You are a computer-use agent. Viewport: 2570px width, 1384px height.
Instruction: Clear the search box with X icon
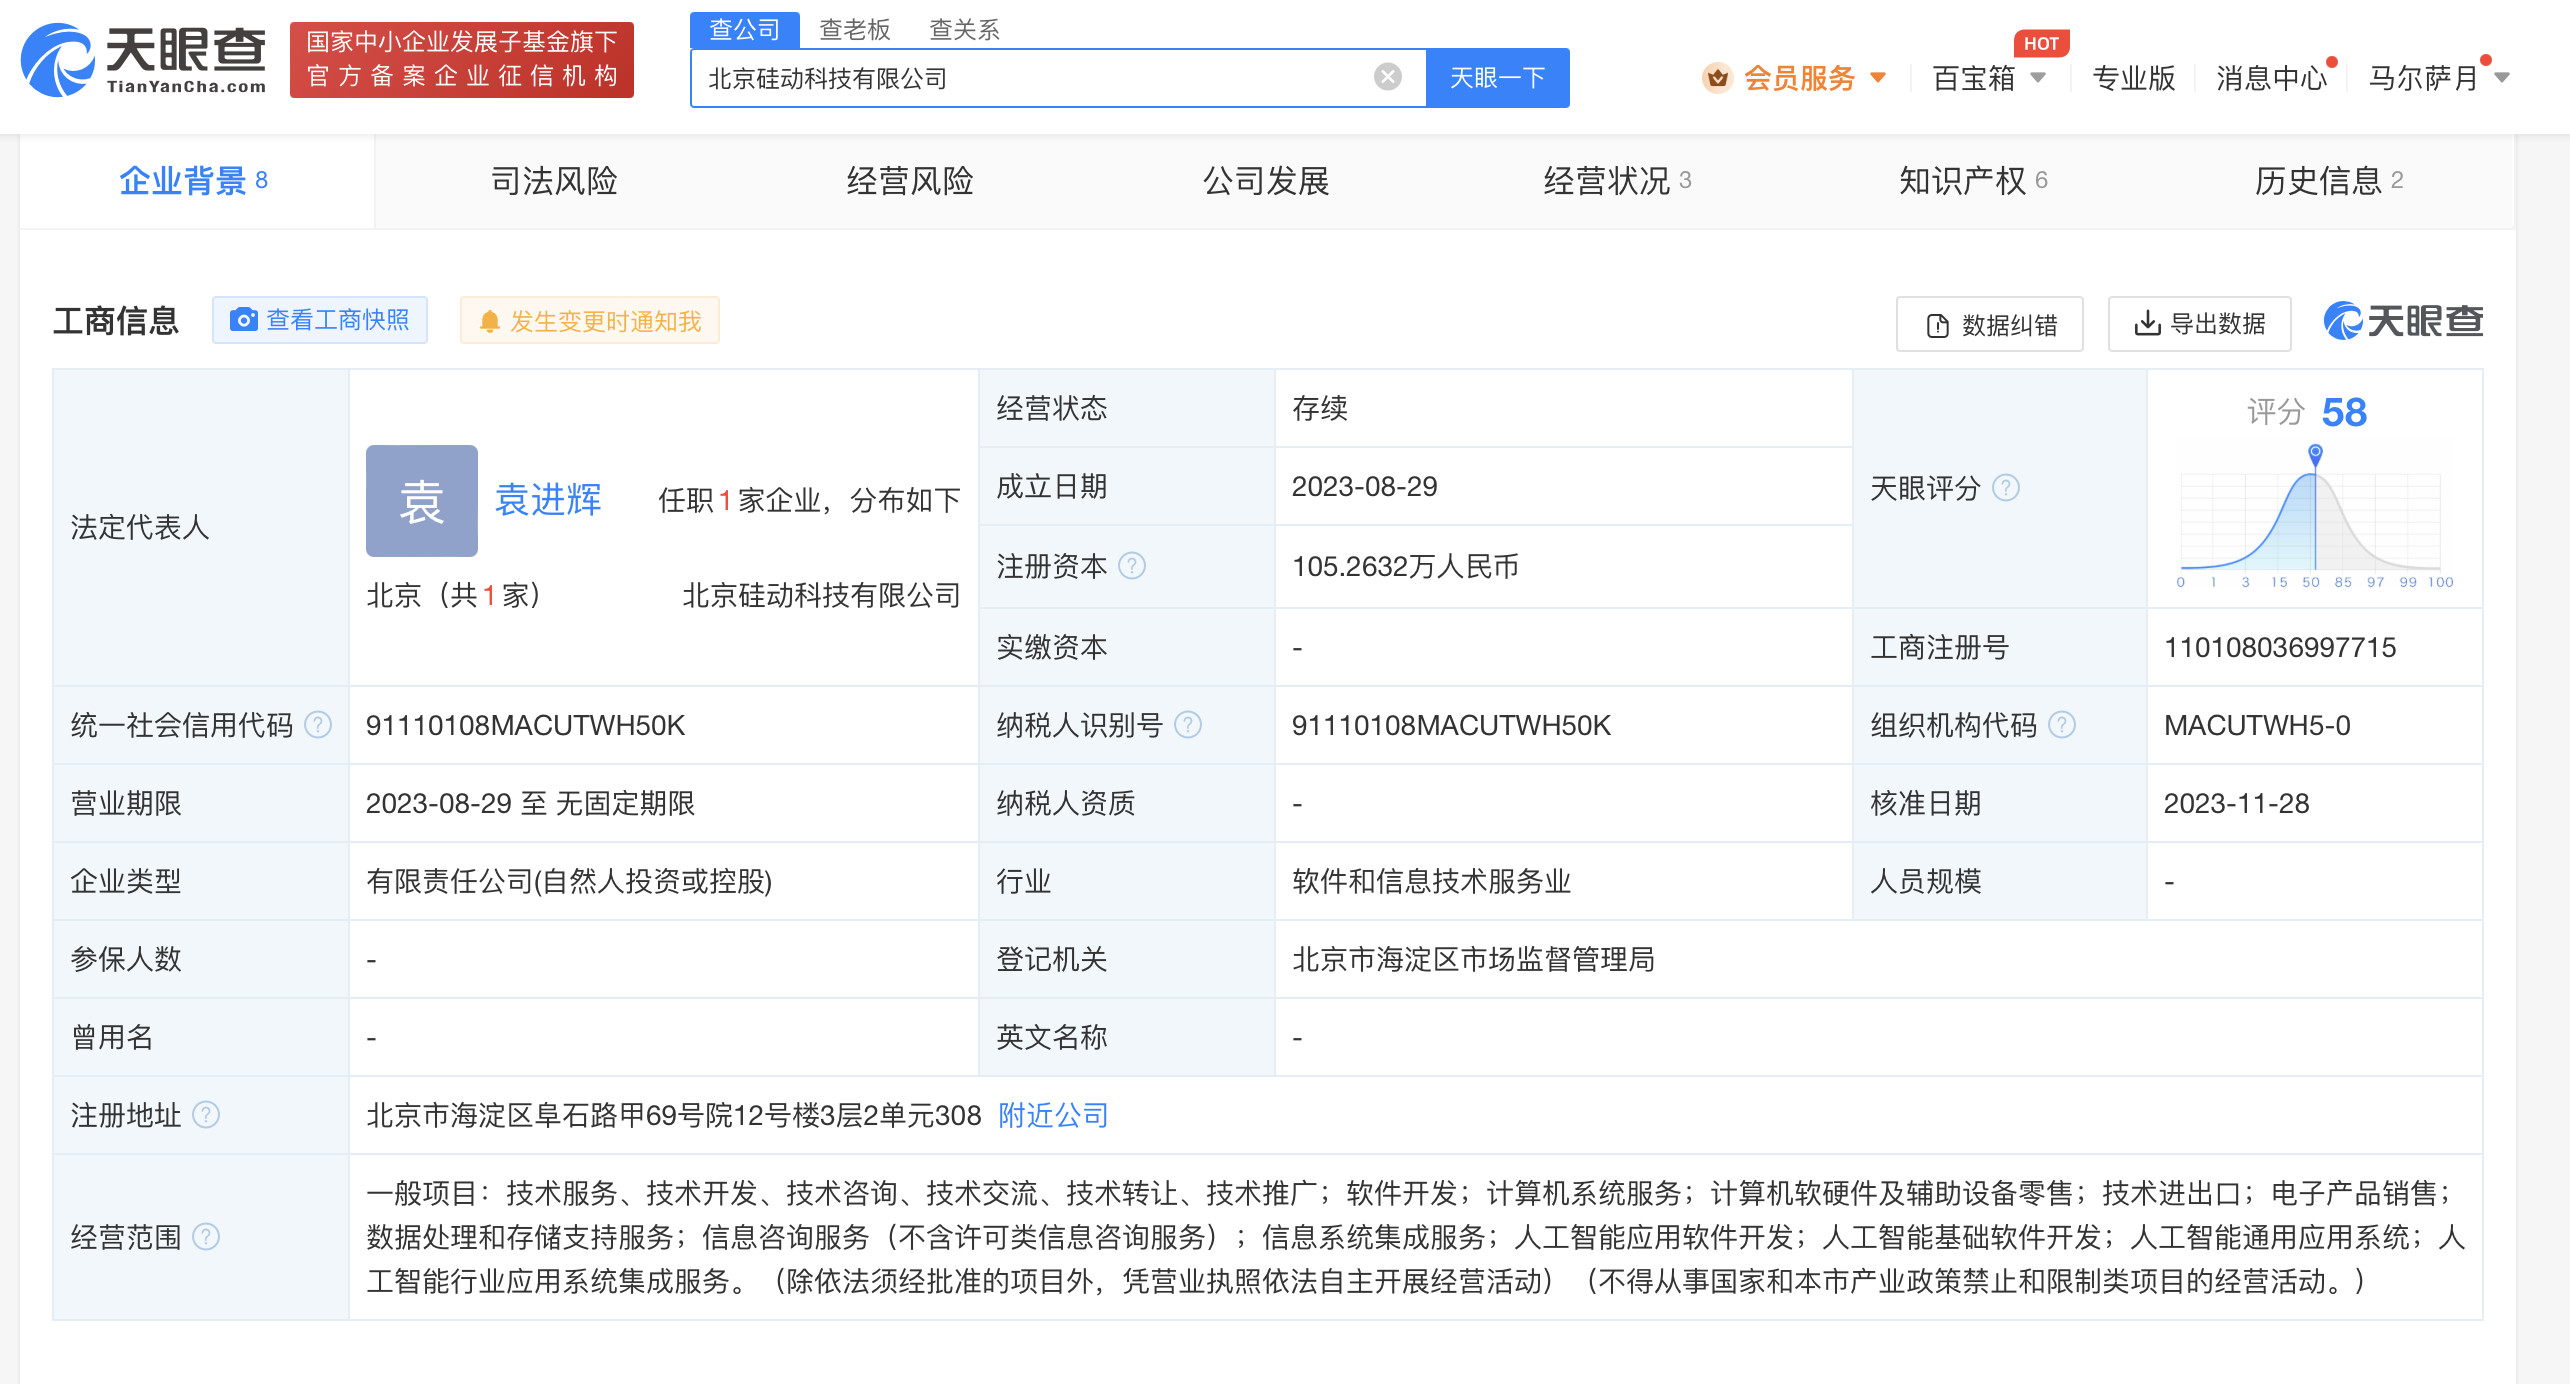1385,77
